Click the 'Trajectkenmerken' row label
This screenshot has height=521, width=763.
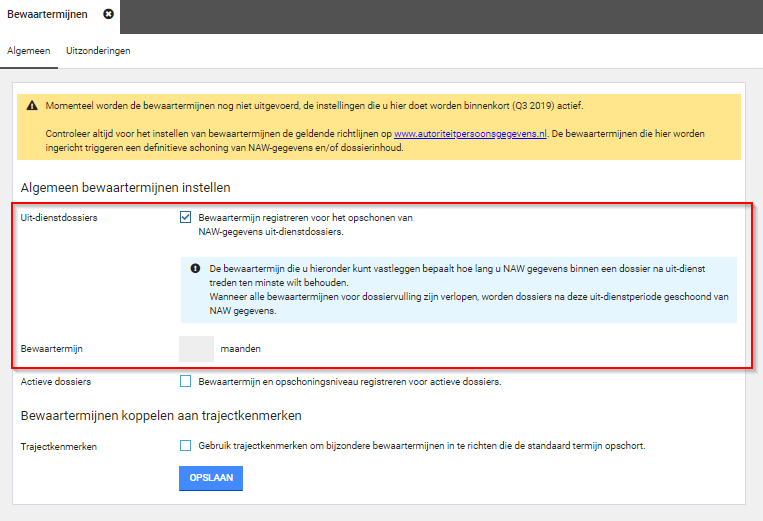[x=58, y=447]
